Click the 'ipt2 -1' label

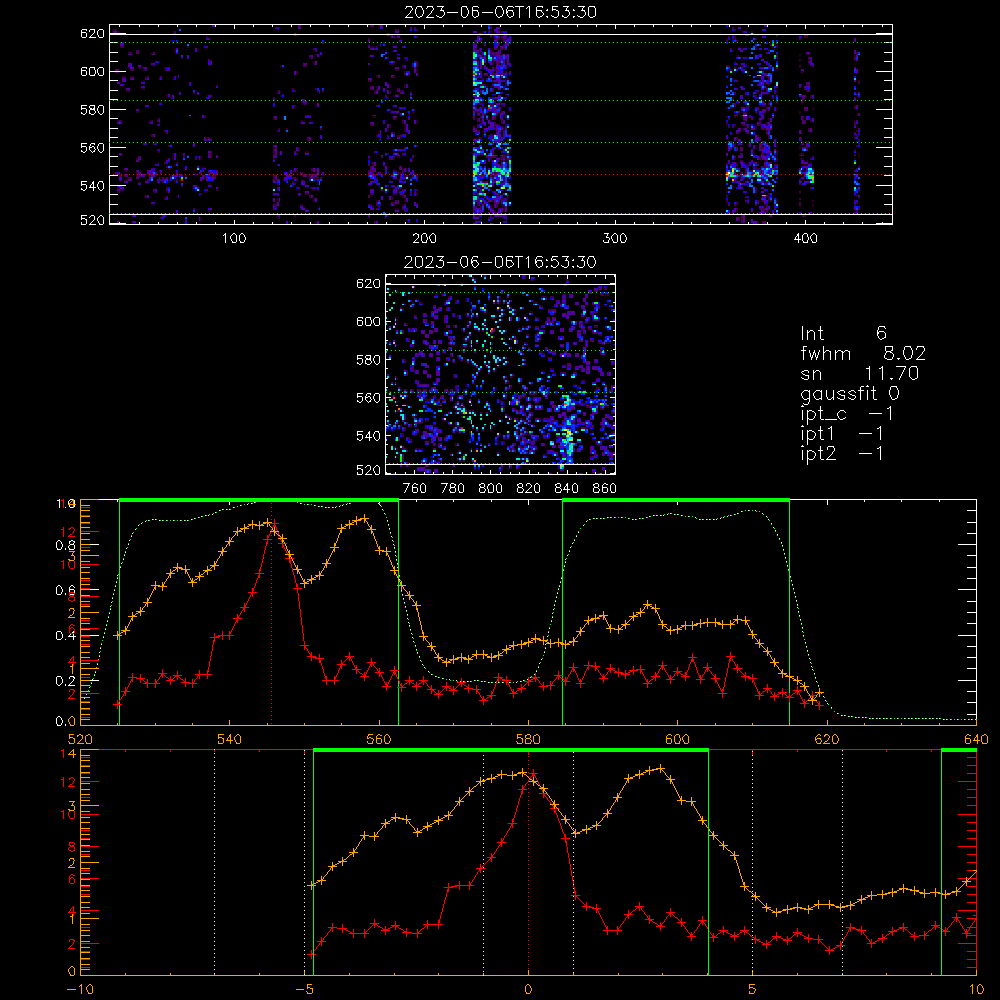click(842, 453)
